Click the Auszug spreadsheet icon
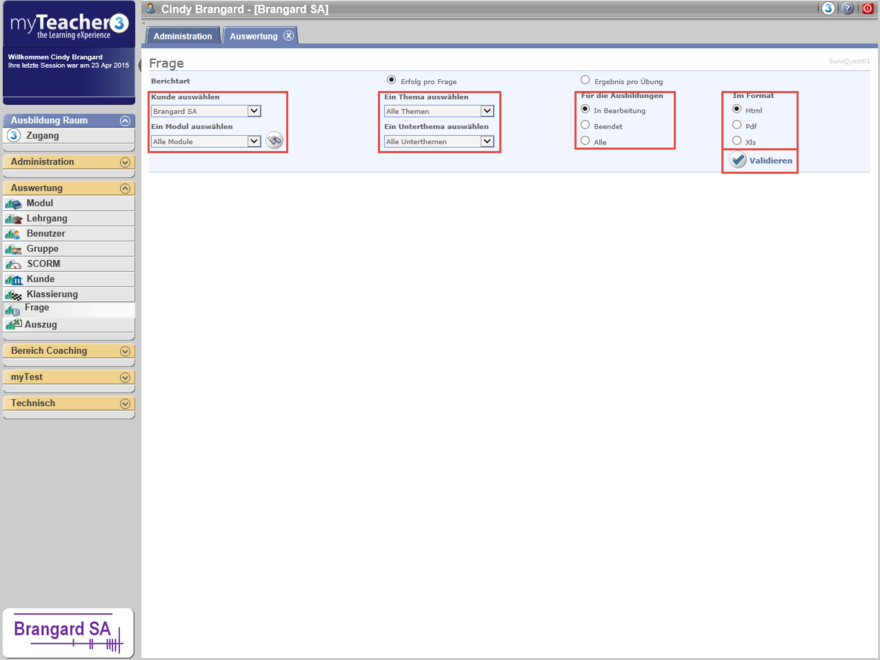Screen dimensions: 880x660 (x=13, y=325)
